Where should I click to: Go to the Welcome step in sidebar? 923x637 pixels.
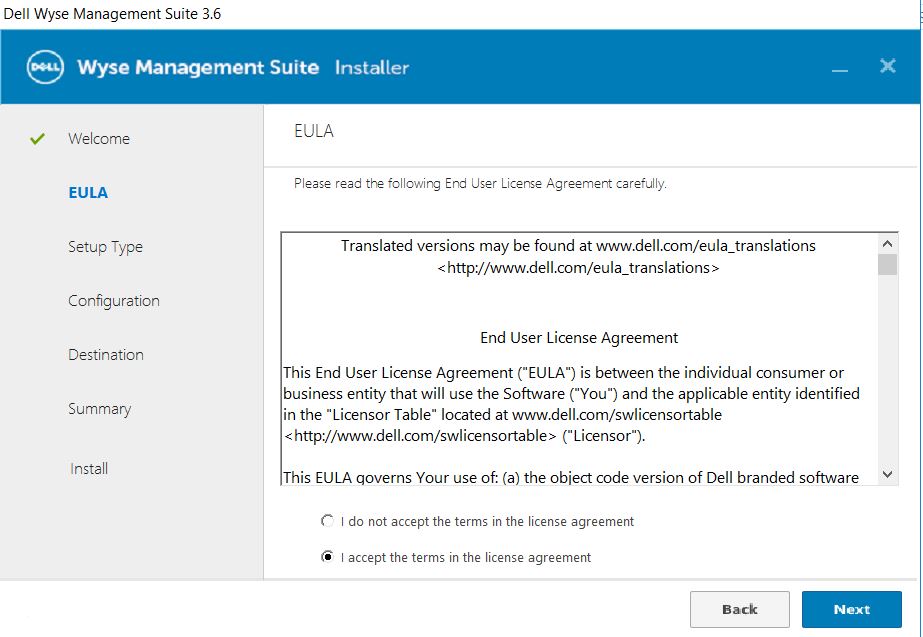tap(98, 139)
